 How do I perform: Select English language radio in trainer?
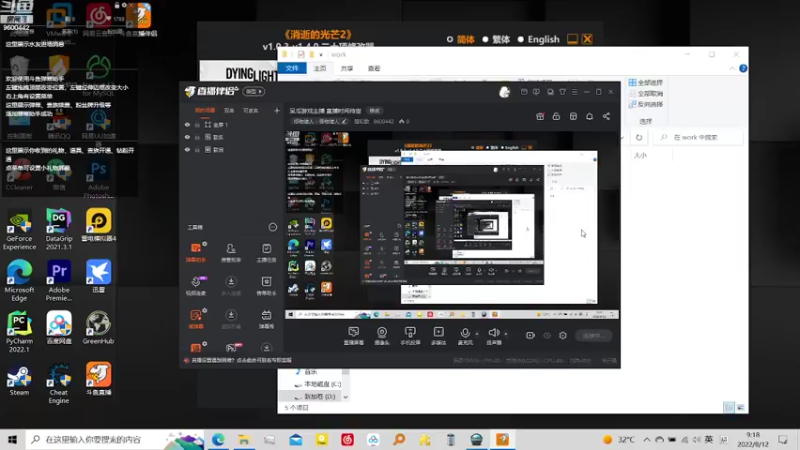coord(520,39)
